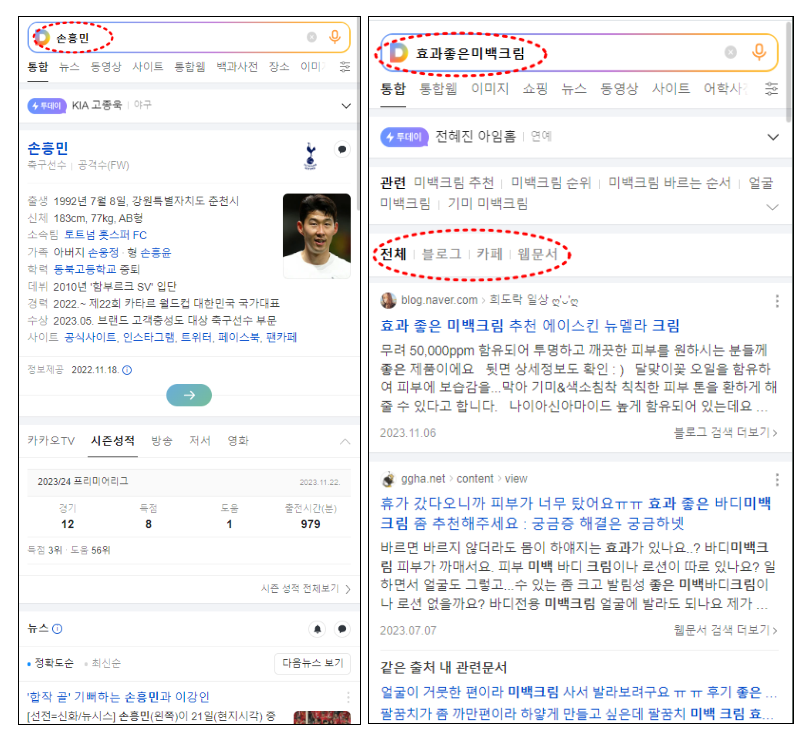Open search filter options in right panel

(771, 88)
